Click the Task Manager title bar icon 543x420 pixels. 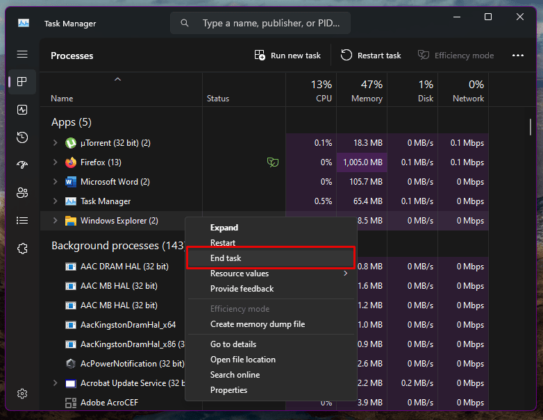24,23
